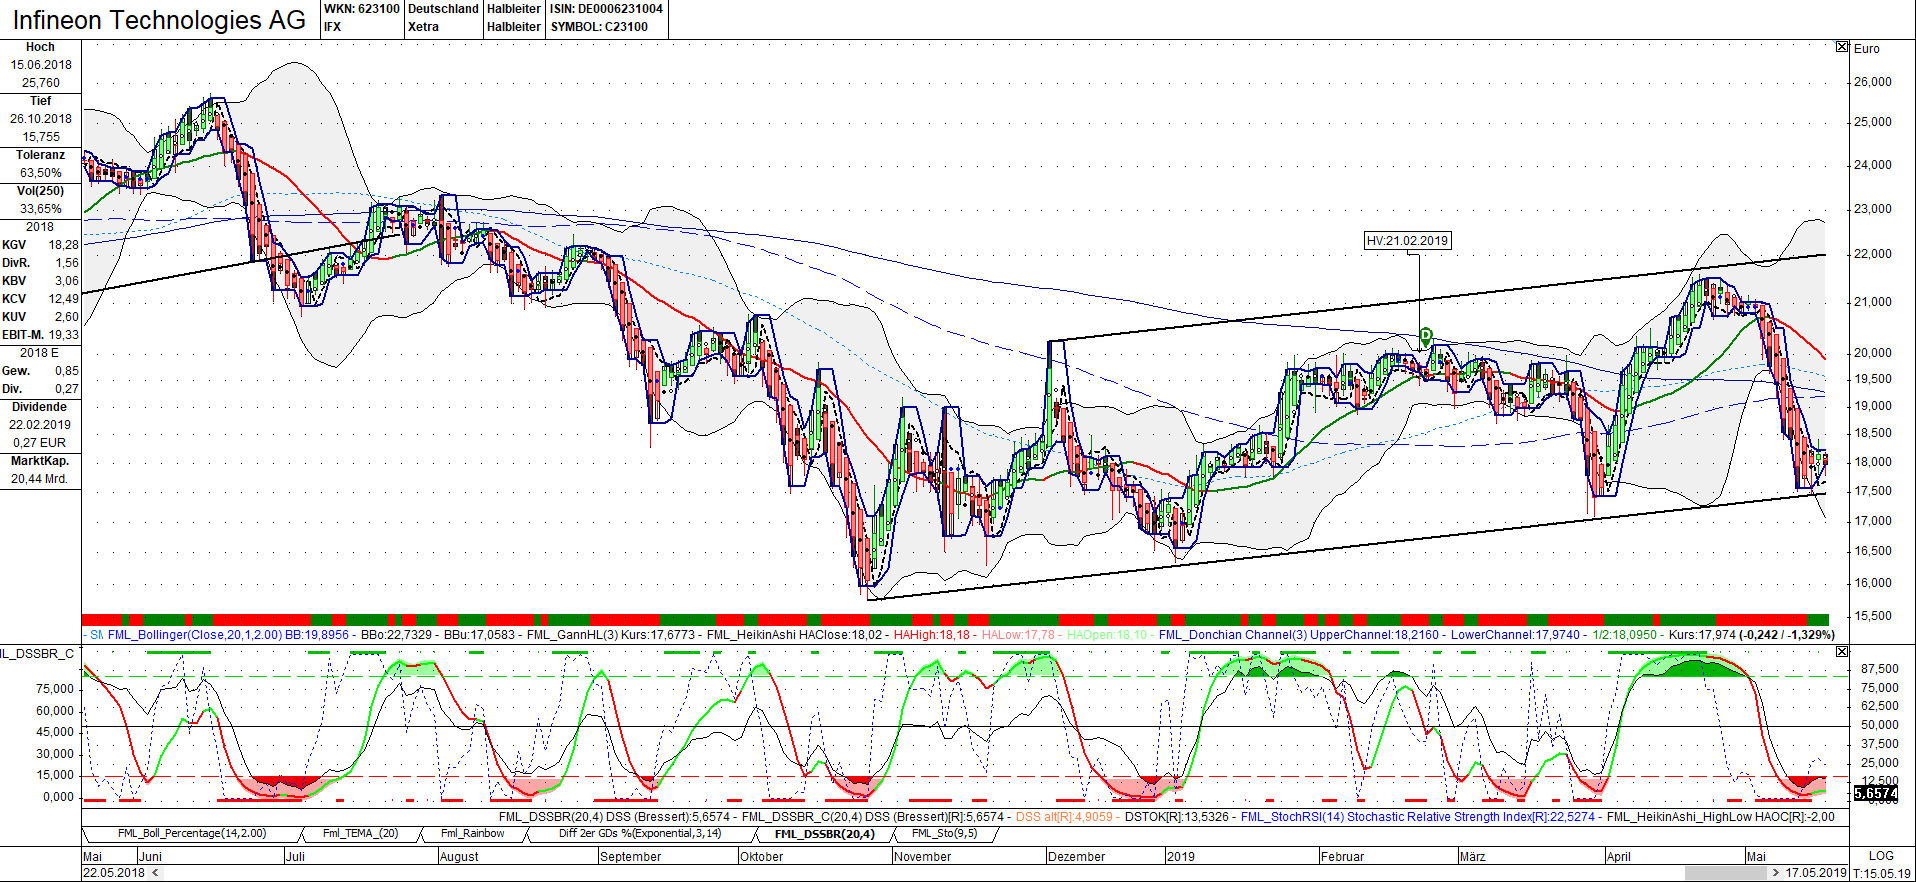This screenshot has height=882, width=1916.
Task: Click the FML_GannHL(3) legend entry
Action: coord(572,635)
